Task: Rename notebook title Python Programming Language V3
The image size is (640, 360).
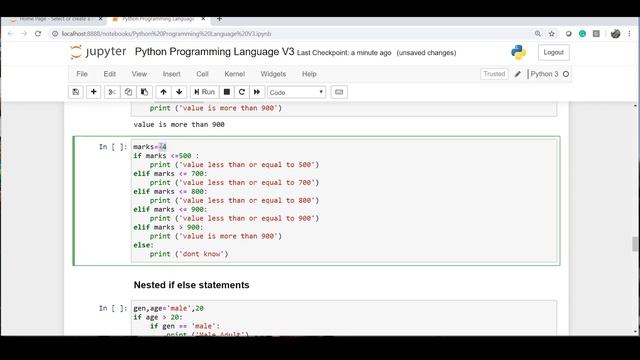Action: point(214,52)
